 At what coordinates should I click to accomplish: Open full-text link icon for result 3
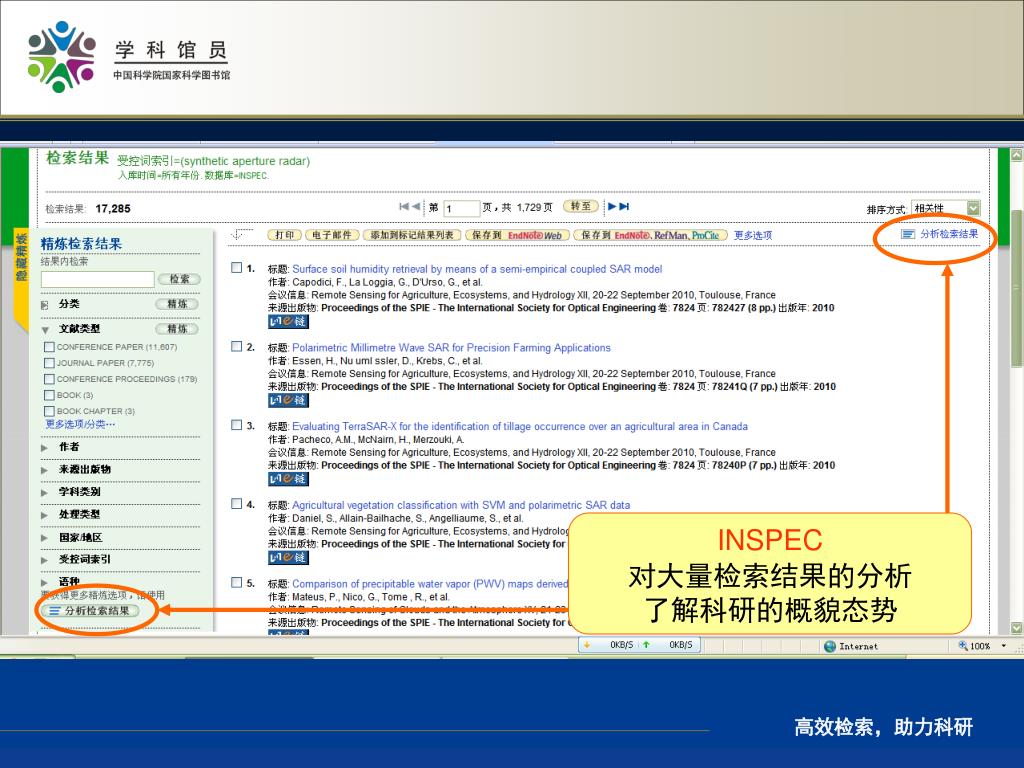288,479
